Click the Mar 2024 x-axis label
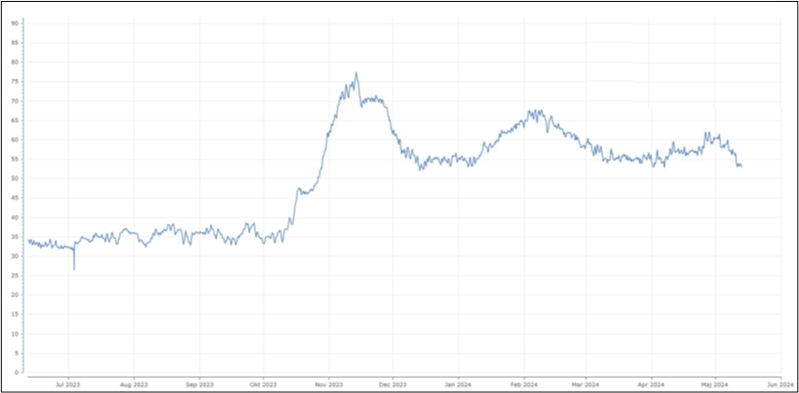Viewport: 799px width, 393px height. coord(585,383)
